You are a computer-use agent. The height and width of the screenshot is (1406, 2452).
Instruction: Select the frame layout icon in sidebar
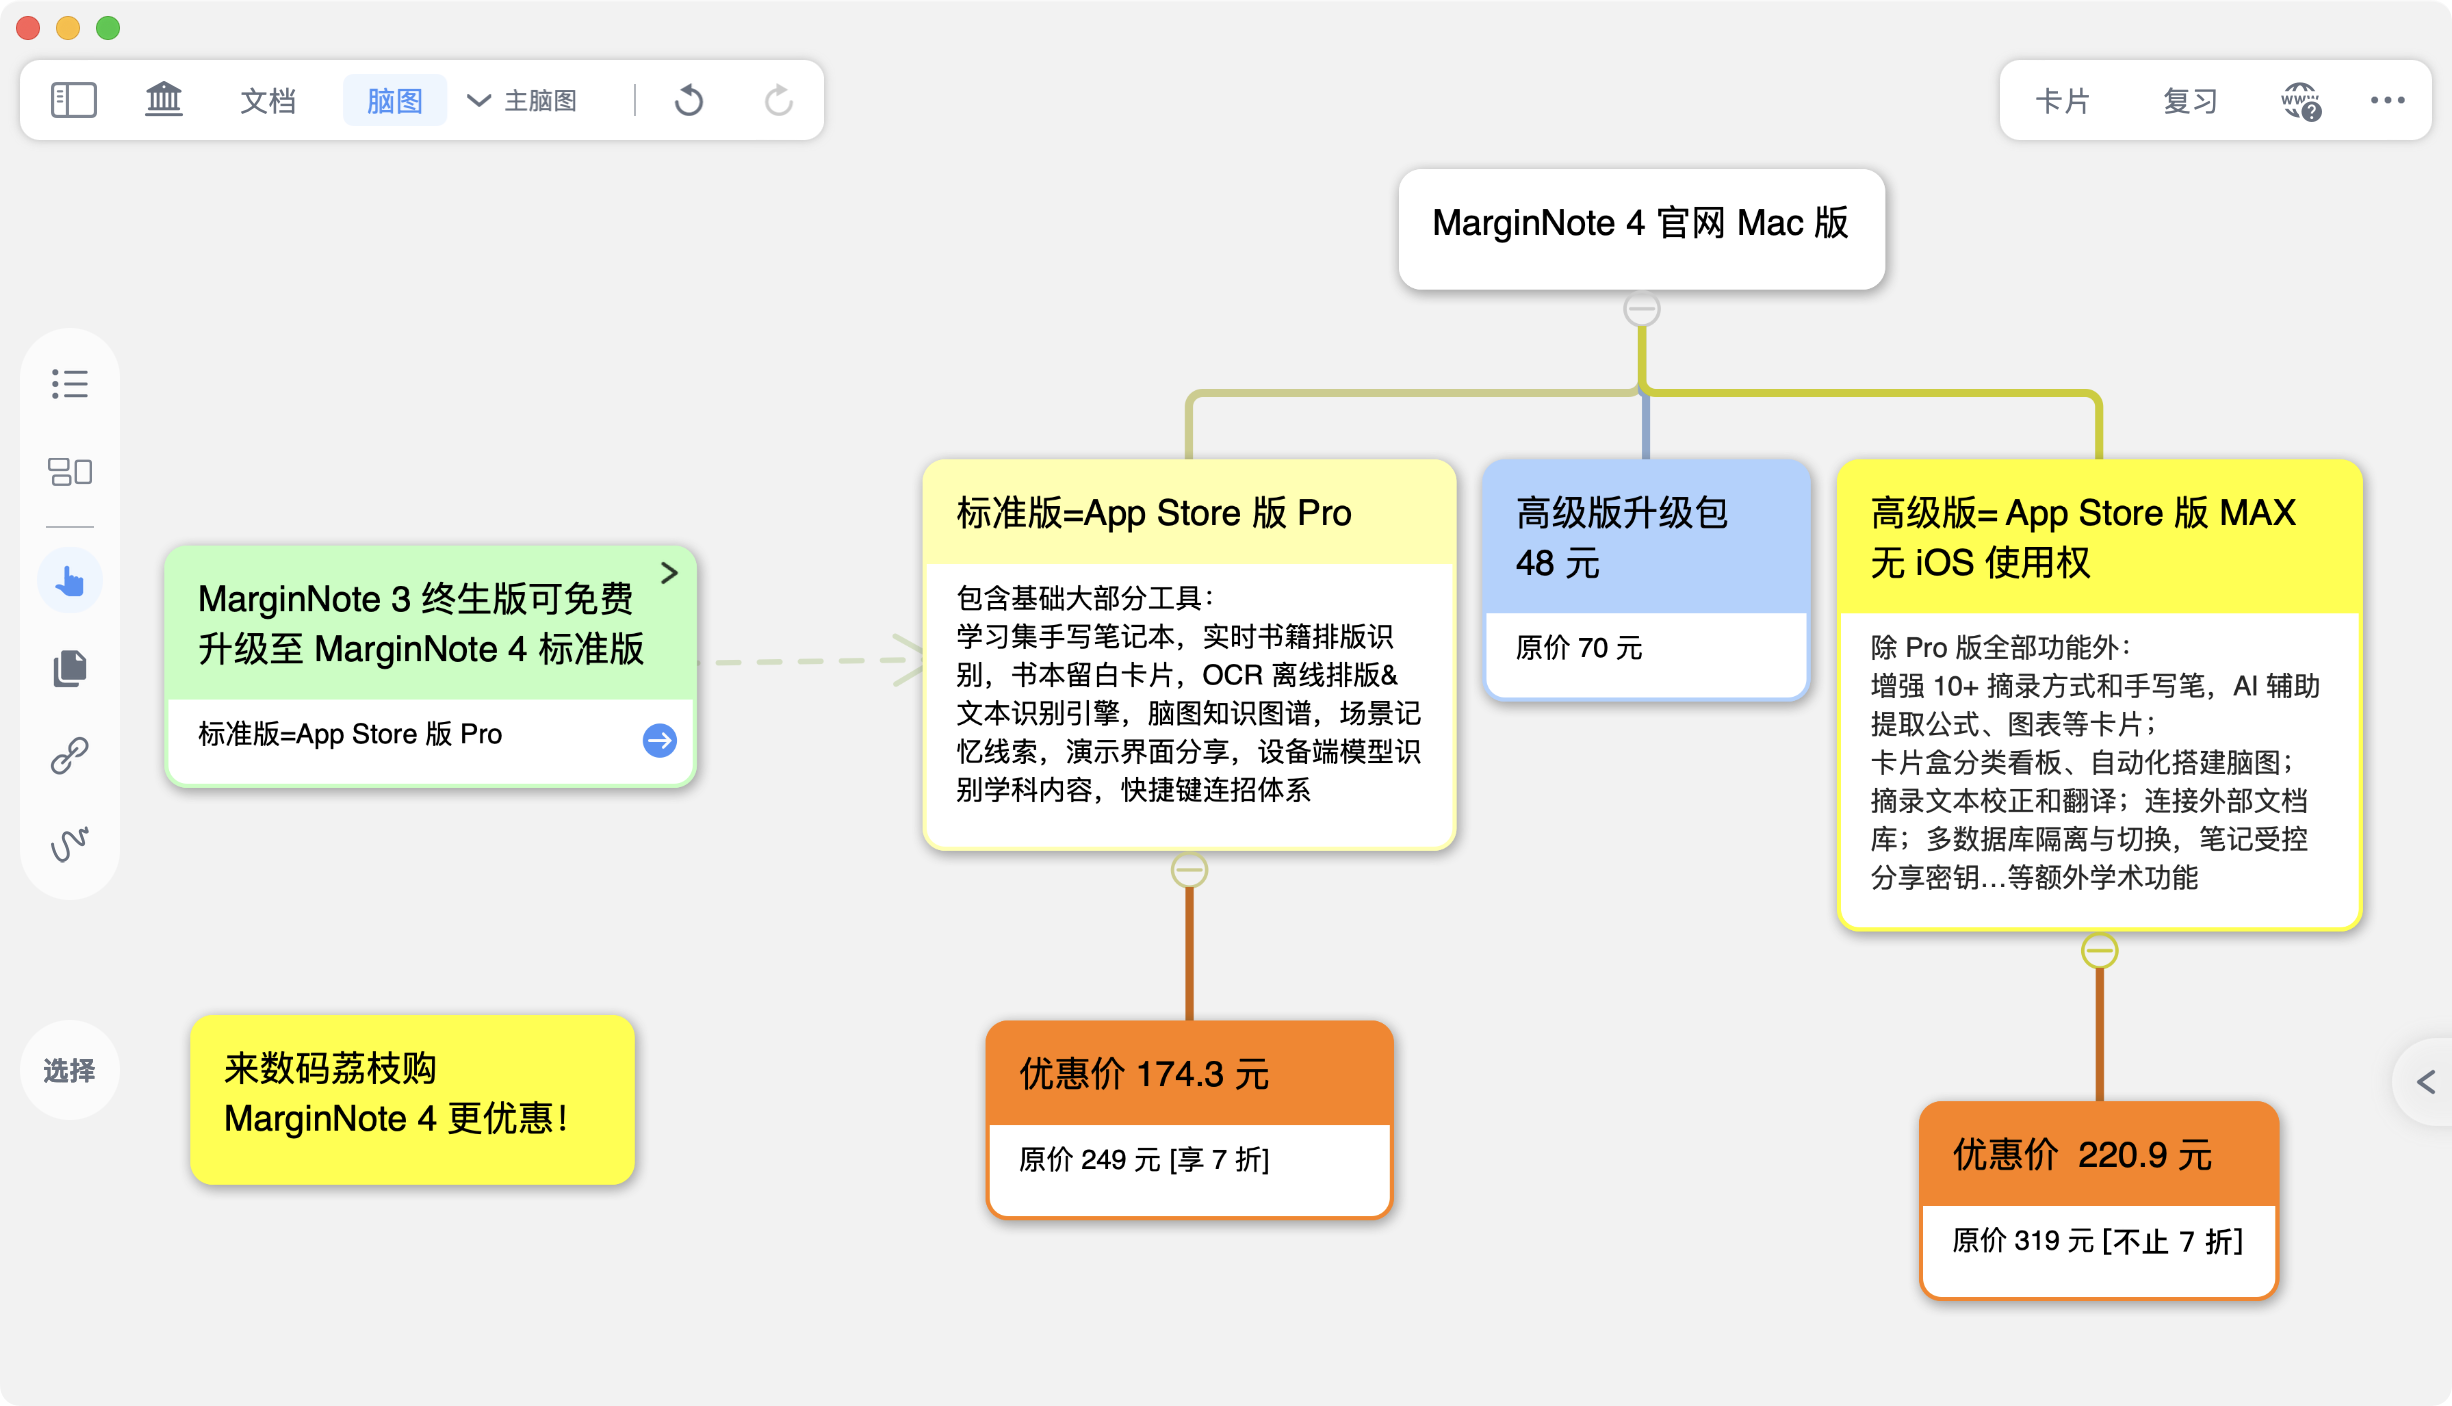coord(70,471)
